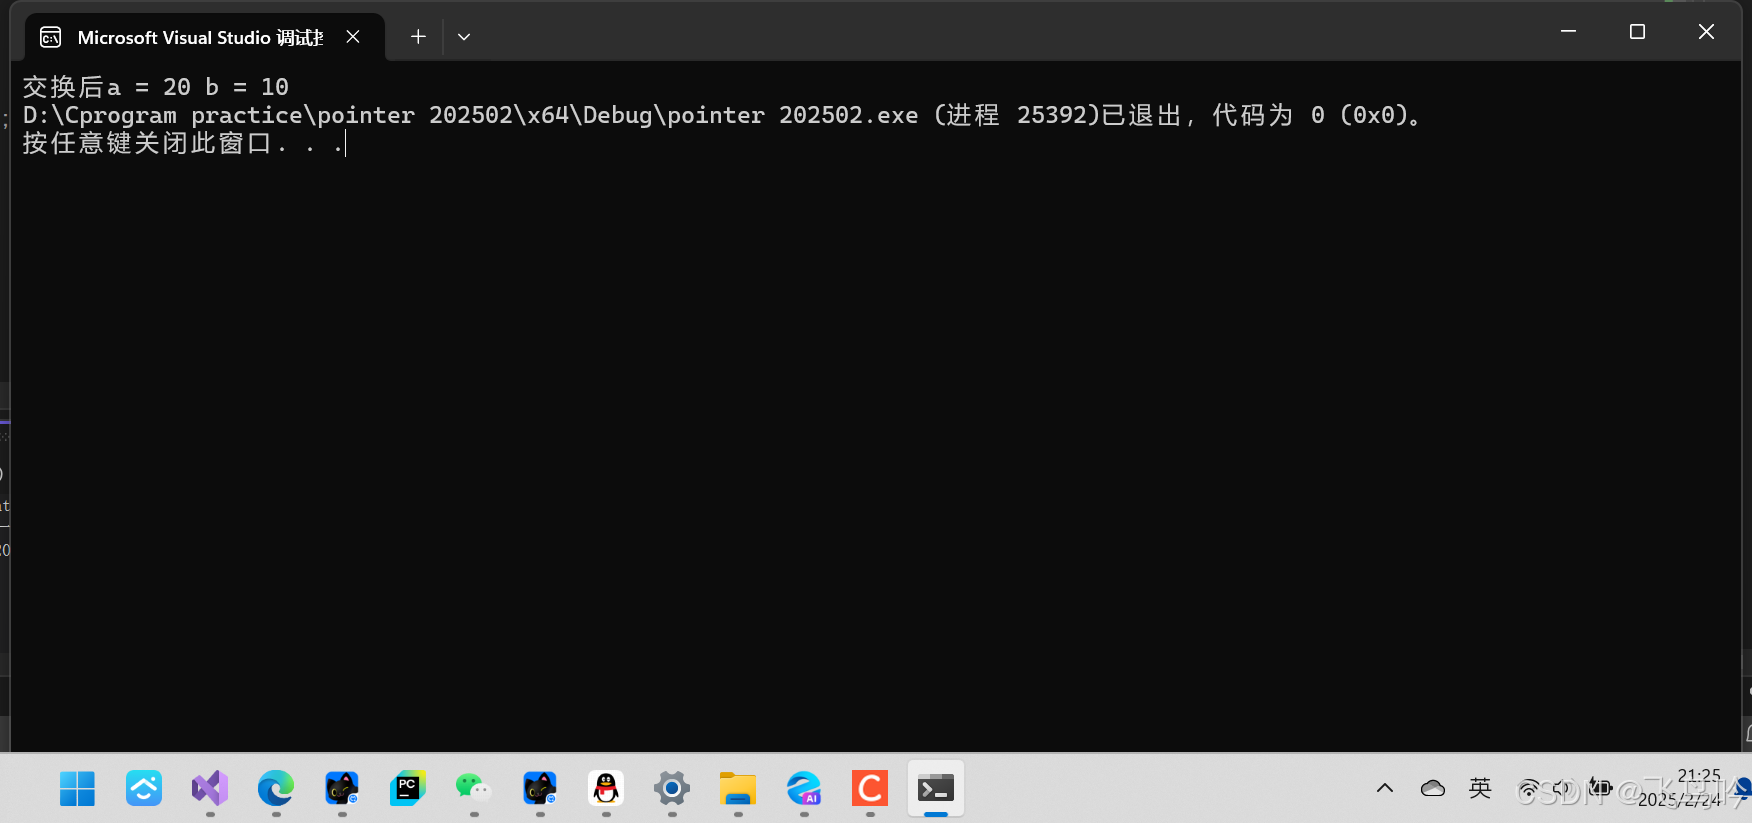1752x823 pixels.
Task: Open the Windows Start menu
Action: 77,789
